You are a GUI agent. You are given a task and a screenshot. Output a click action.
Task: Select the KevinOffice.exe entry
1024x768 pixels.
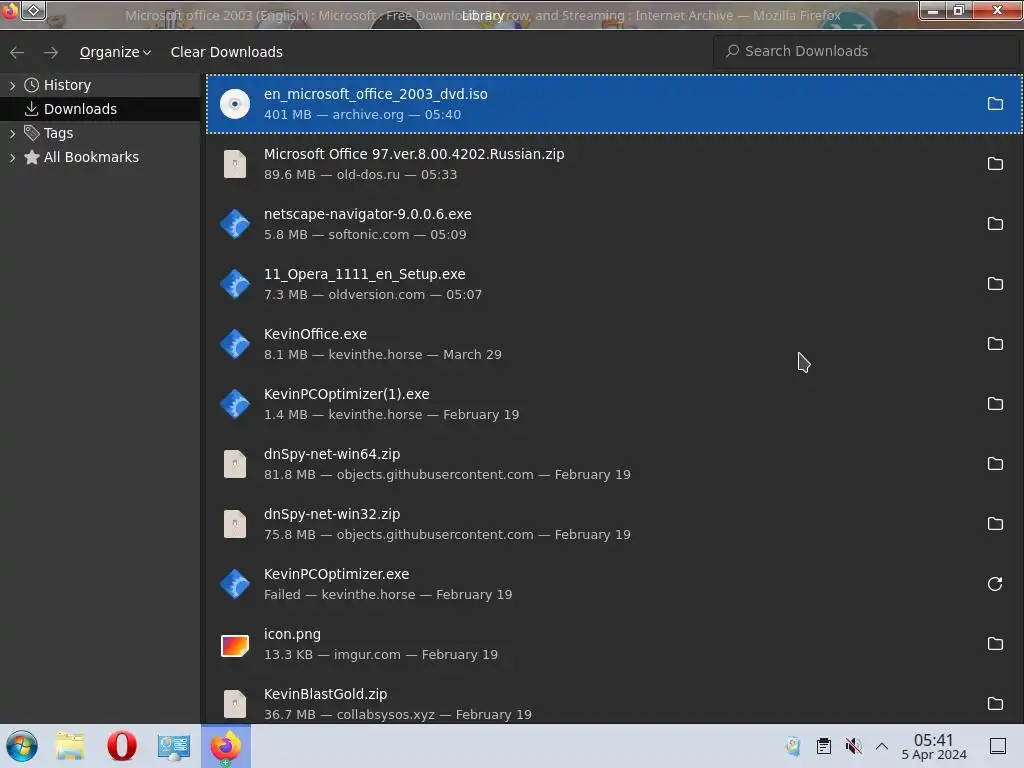614,344
